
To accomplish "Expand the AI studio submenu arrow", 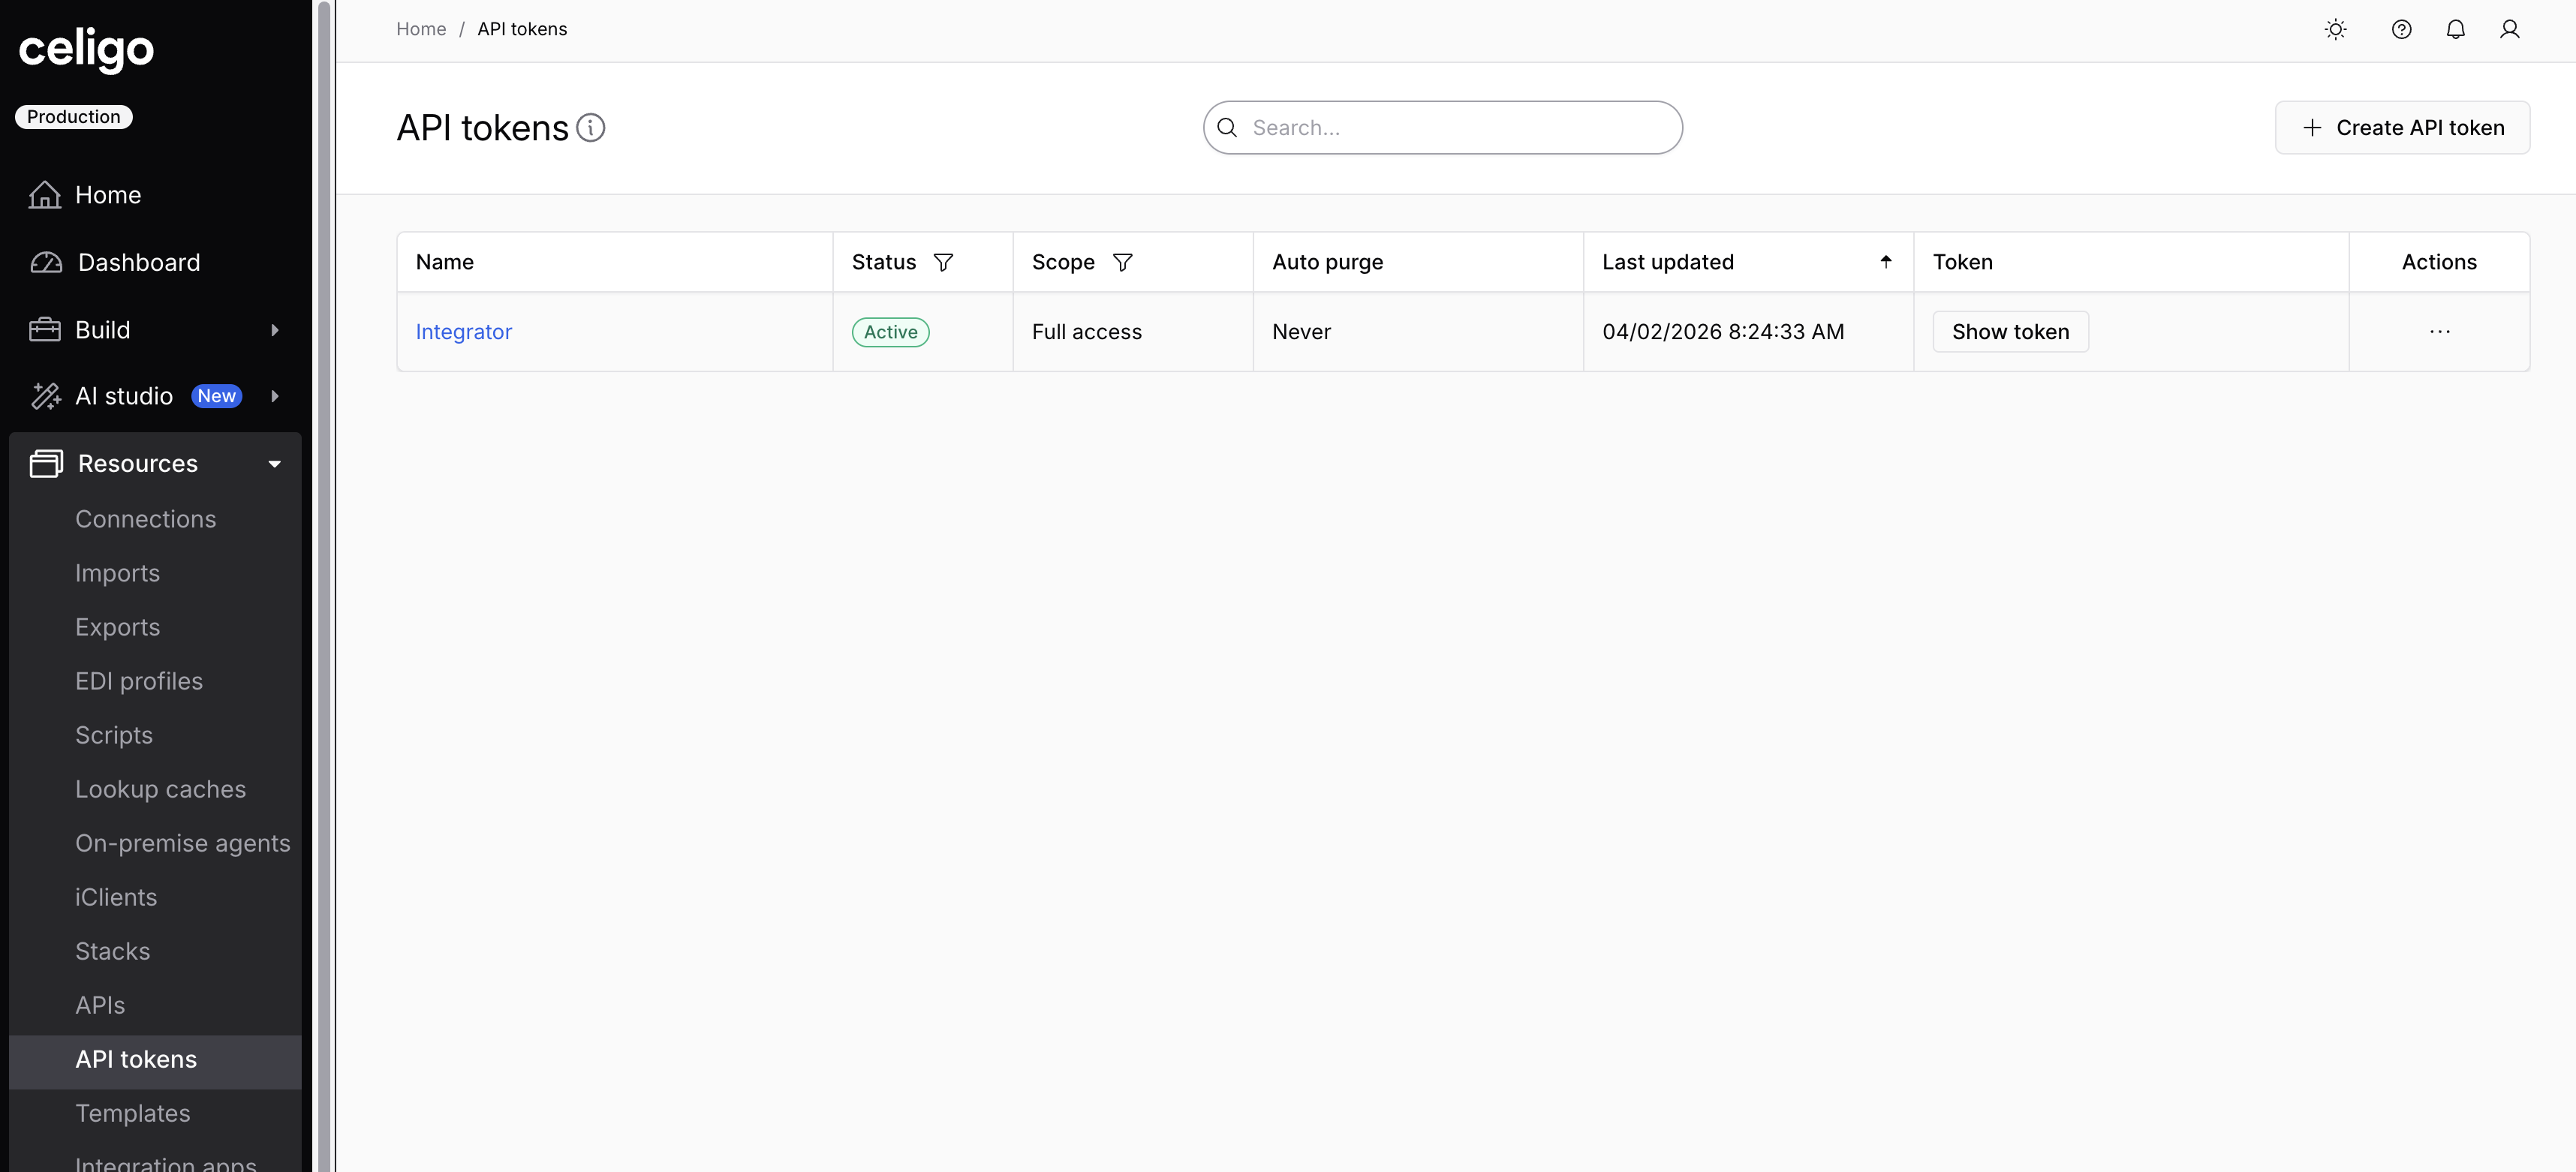I will point(274,396).
